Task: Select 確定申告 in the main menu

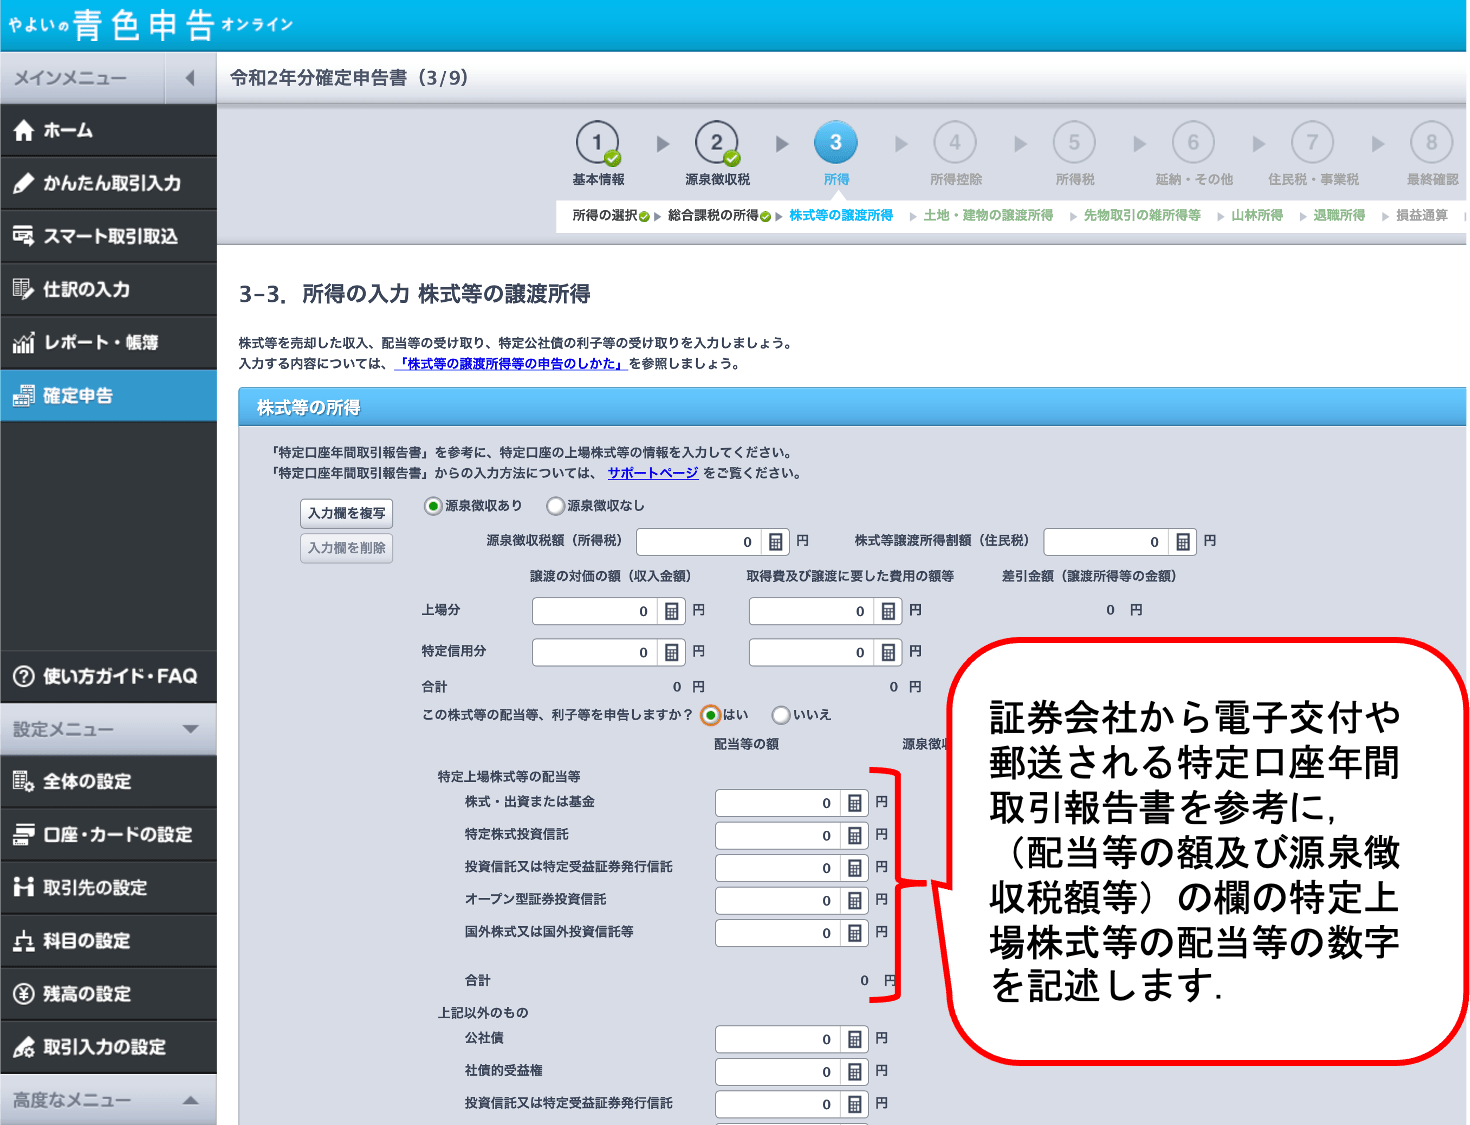Action: pyautogui.click(x=108, y=395)
